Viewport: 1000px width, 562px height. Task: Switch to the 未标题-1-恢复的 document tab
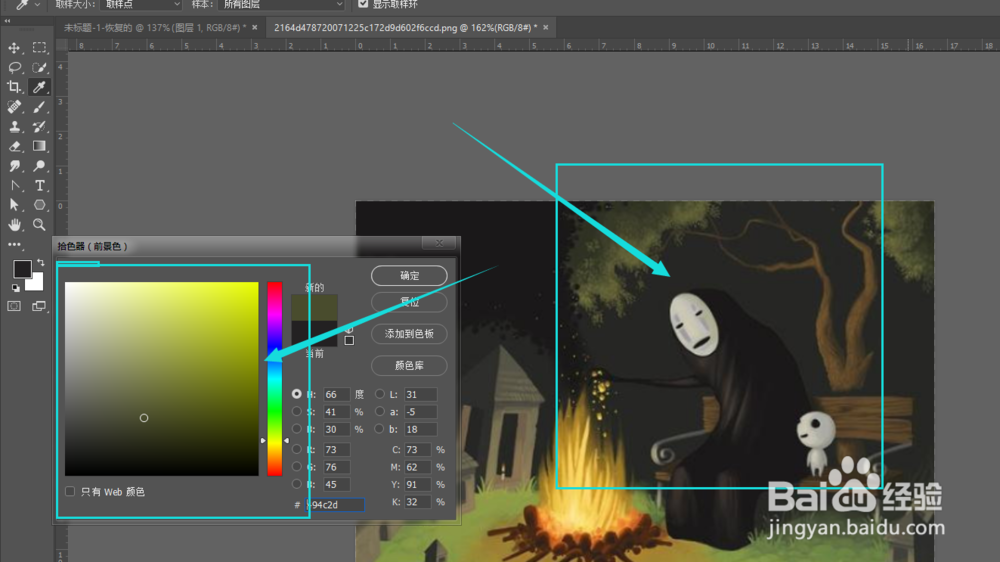(155, 27)
